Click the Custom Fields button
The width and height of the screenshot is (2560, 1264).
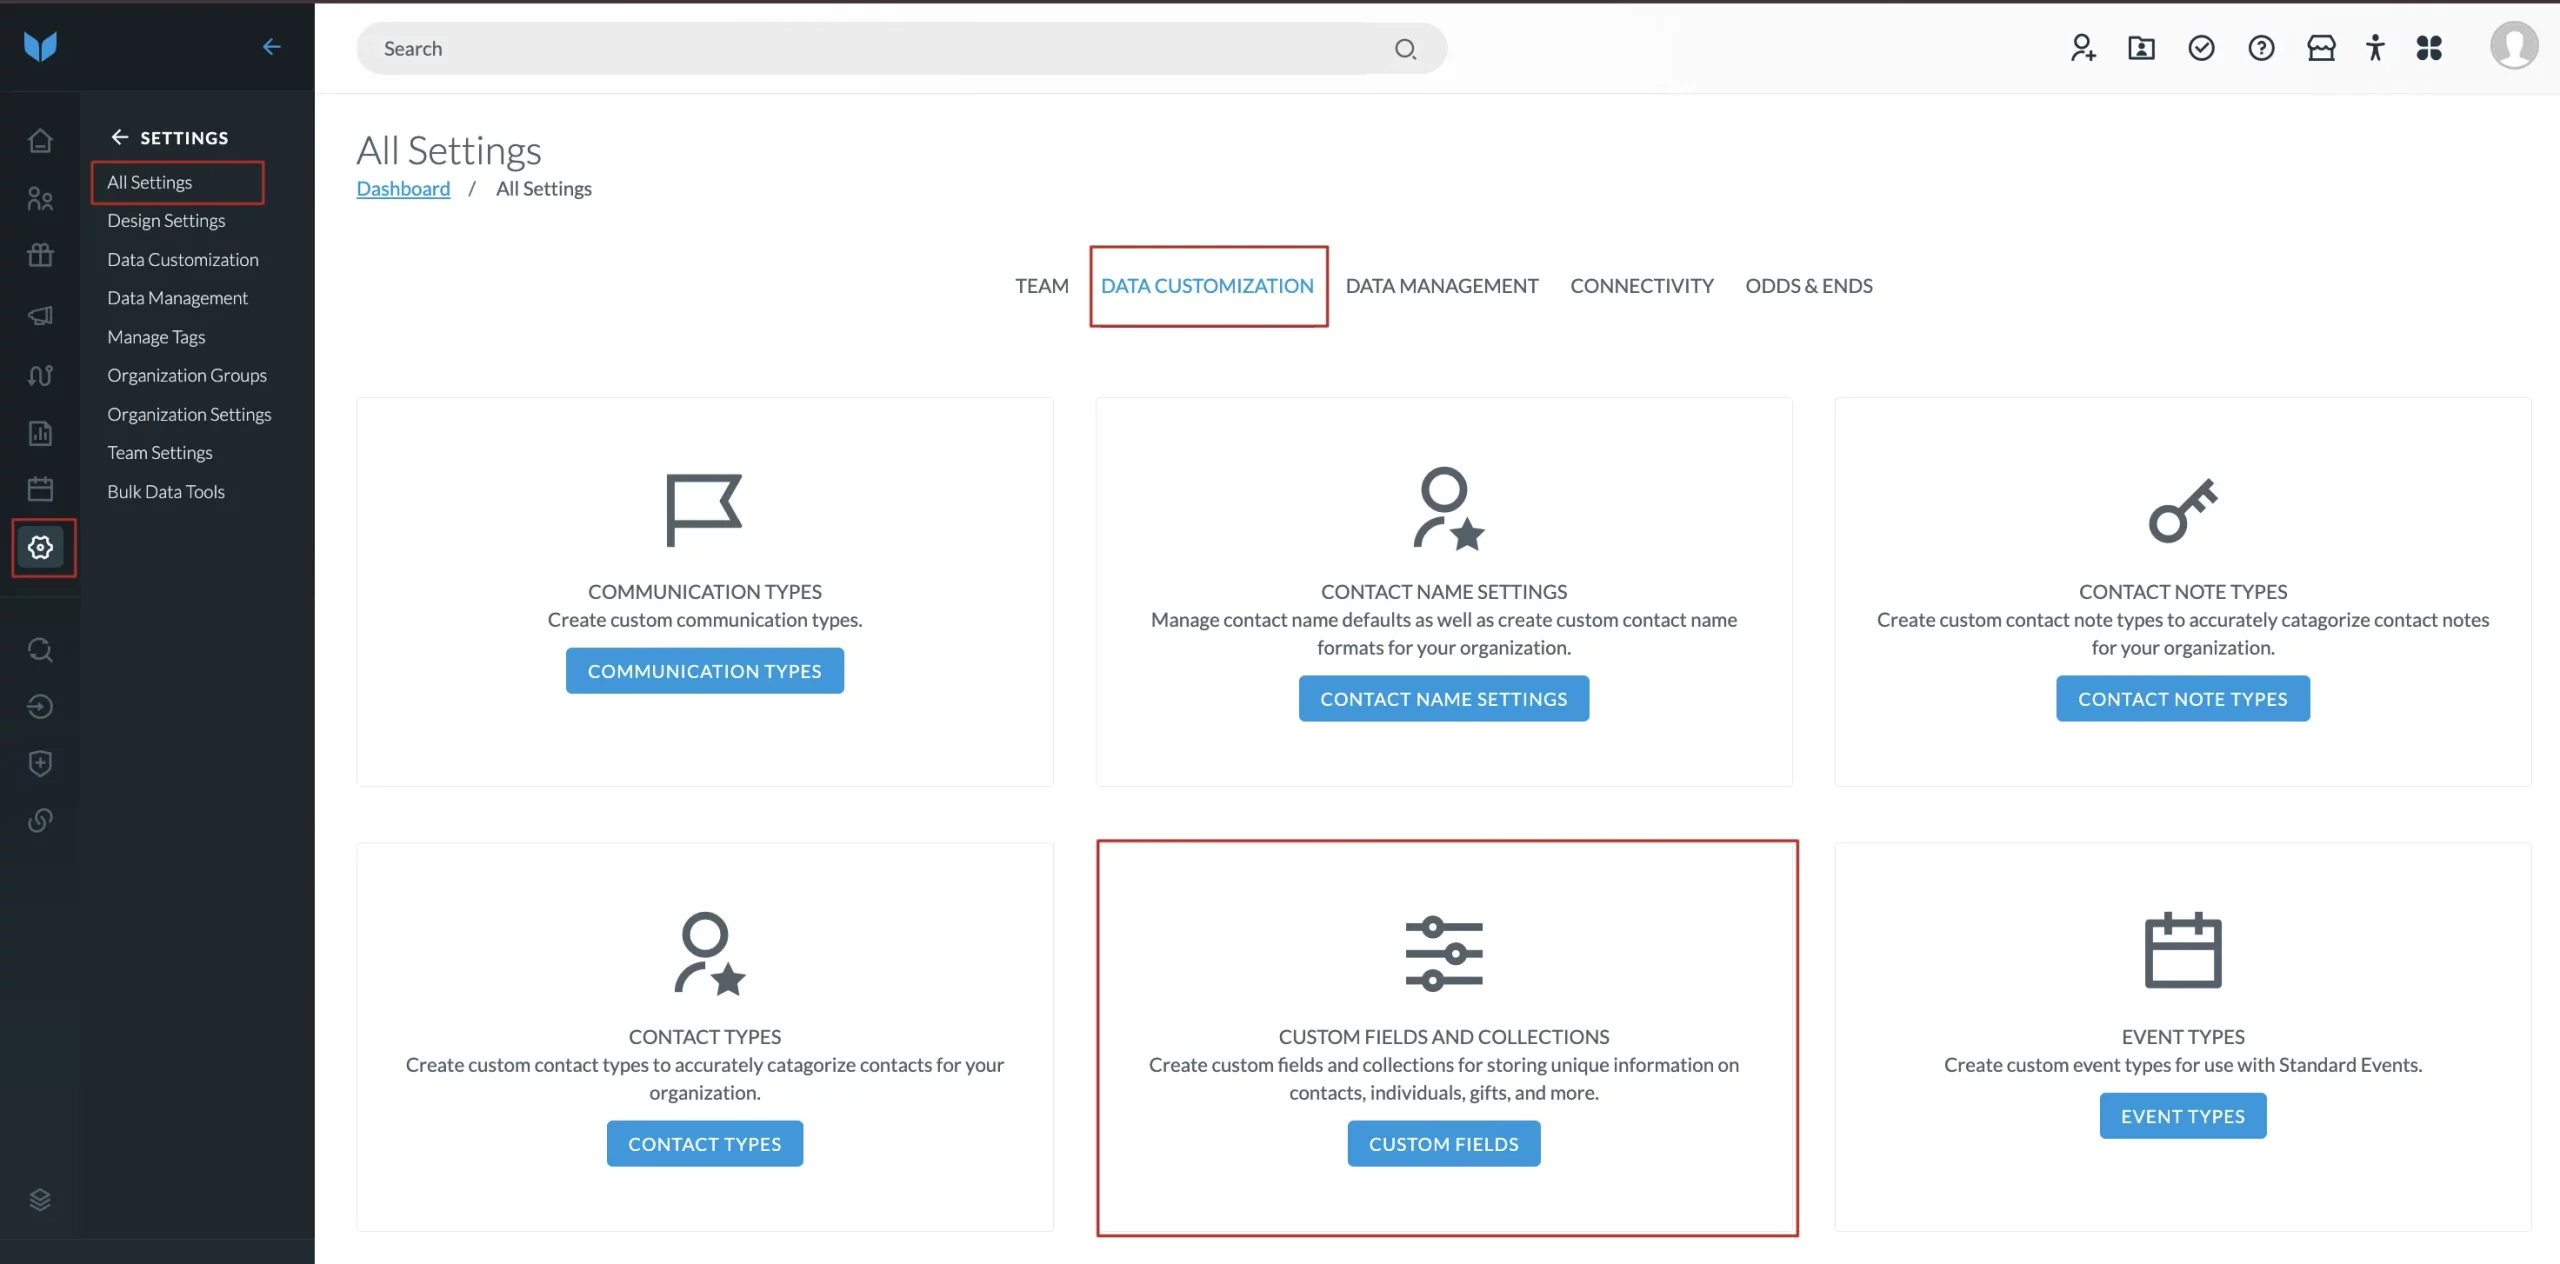(1443, 1144)
